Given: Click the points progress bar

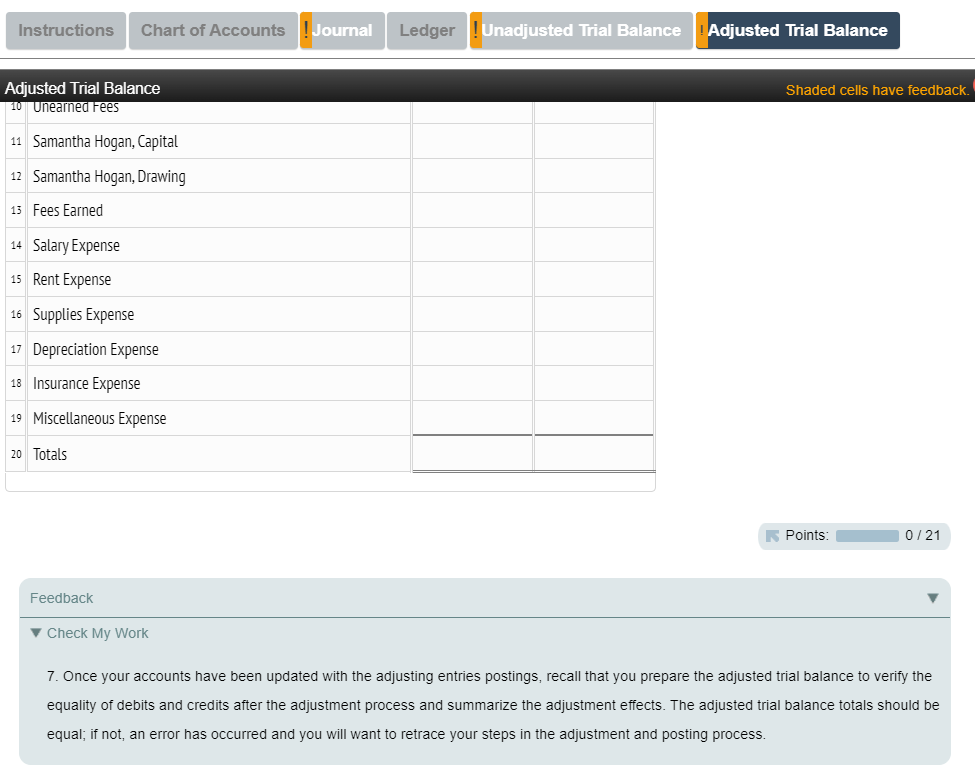Looking at the screenshot, I should pyautogui.click(x=867, y=536).
